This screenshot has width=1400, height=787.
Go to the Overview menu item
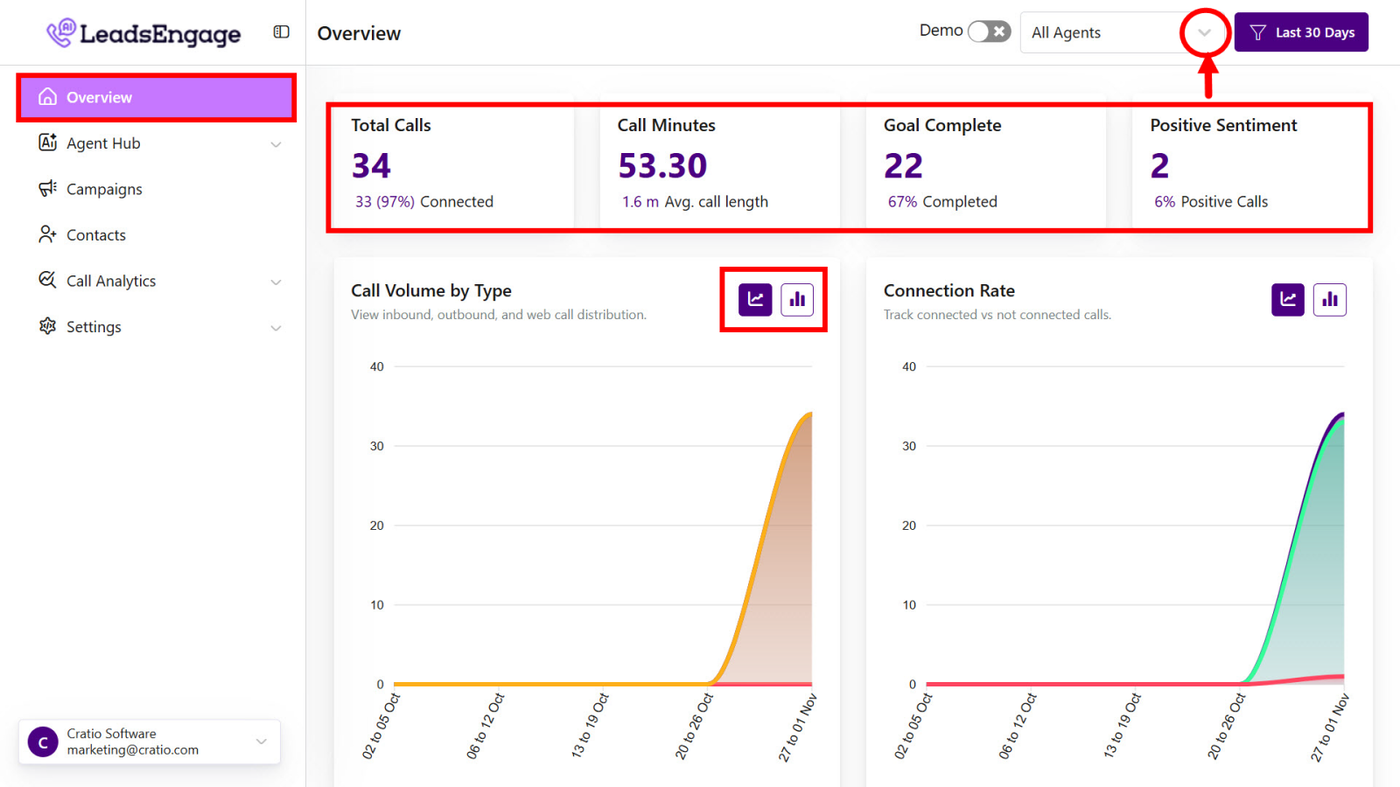tap(156, 97)
